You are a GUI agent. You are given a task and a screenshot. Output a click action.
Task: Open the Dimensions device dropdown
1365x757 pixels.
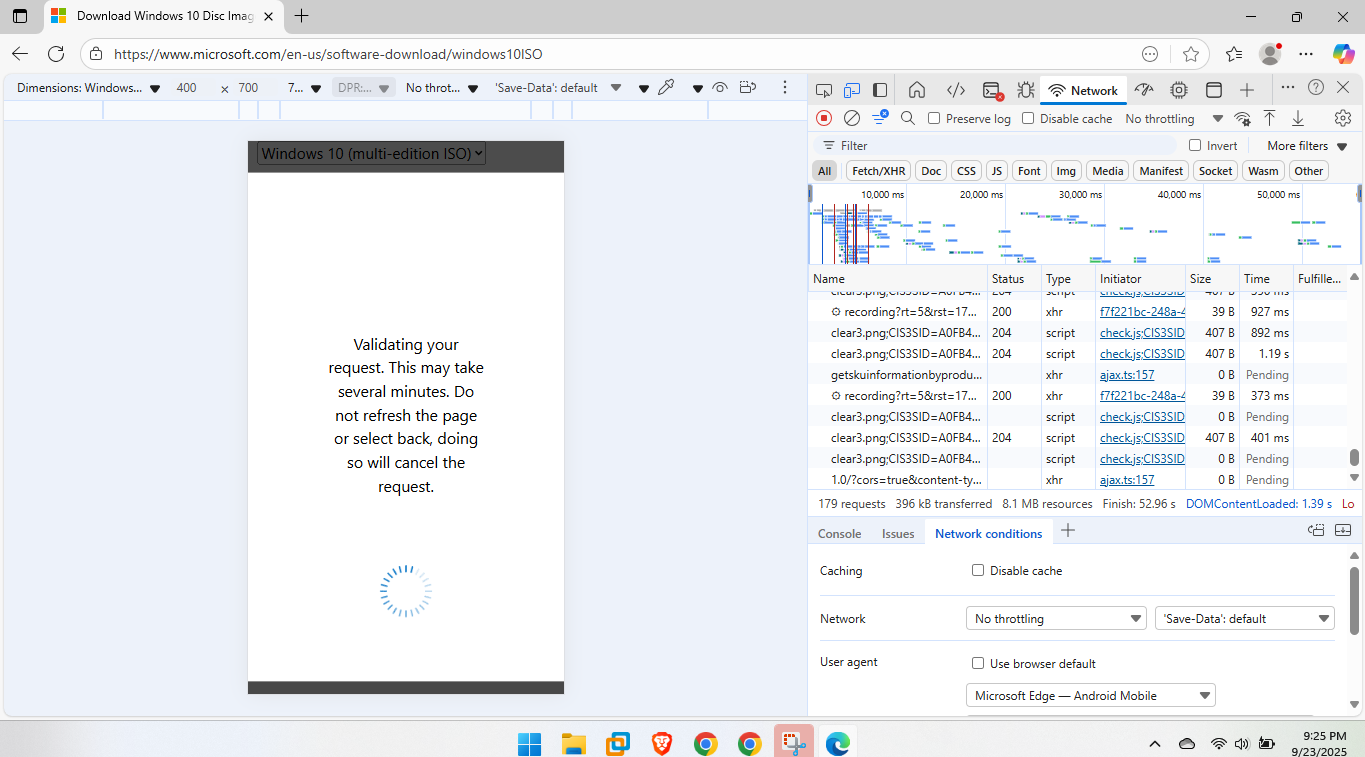[88, 88]
